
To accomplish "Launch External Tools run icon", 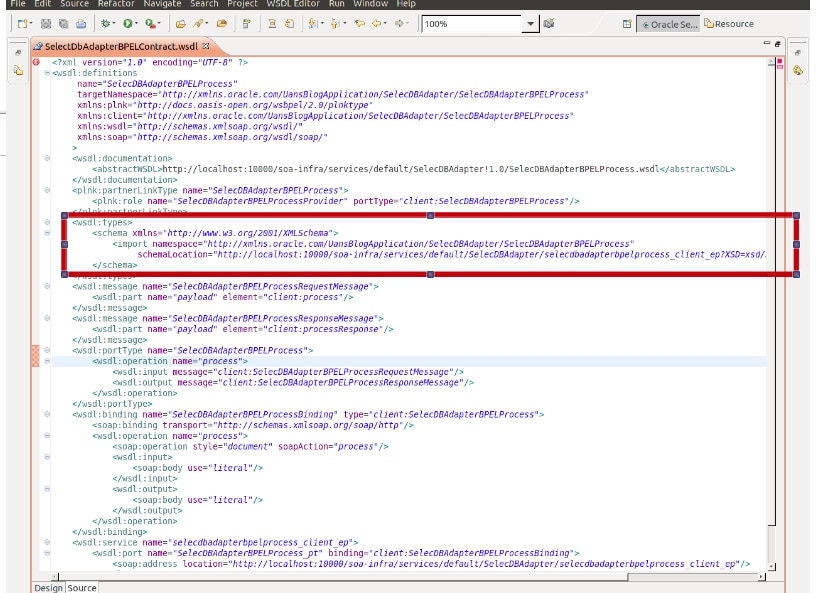I will click(x=150, y=23).
